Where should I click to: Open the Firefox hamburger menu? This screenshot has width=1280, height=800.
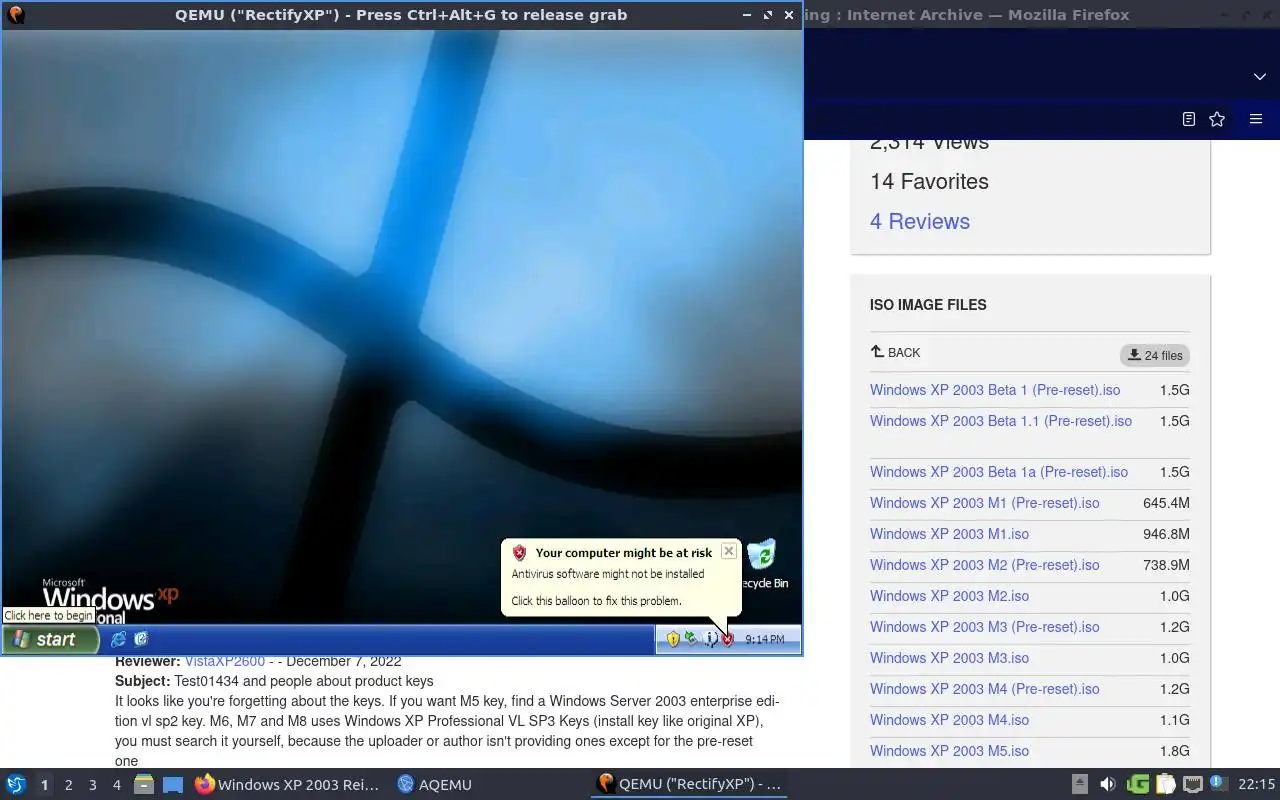point(1256,119)
